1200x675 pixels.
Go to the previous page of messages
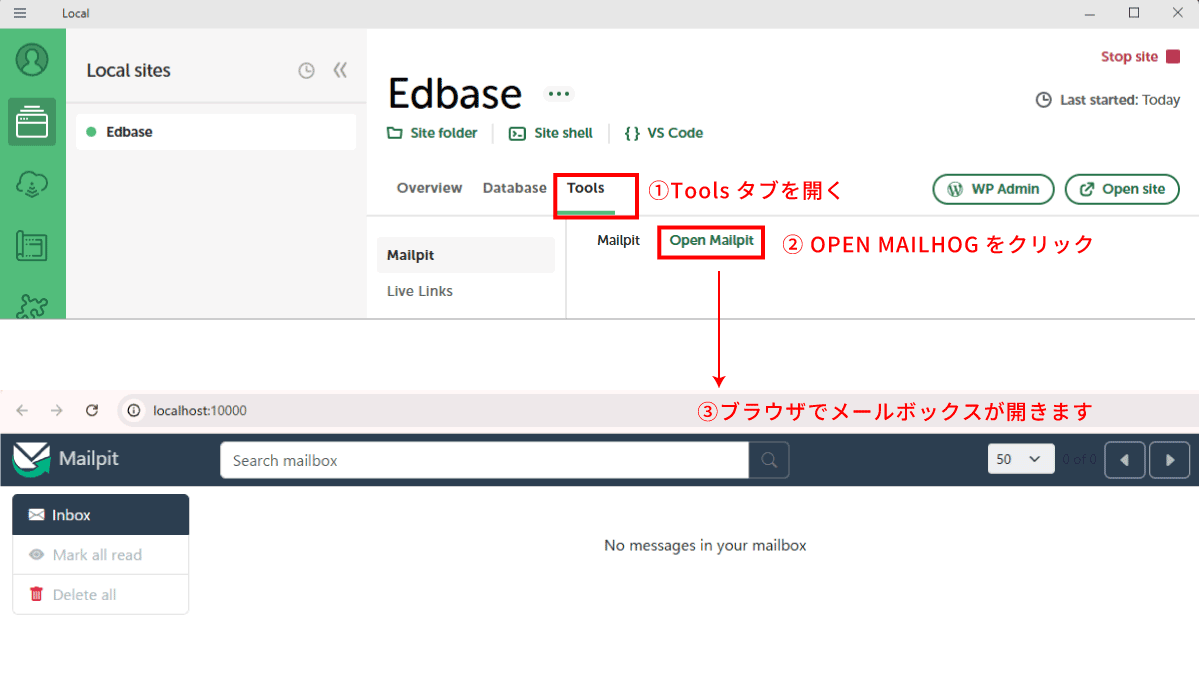(1124, 460)
